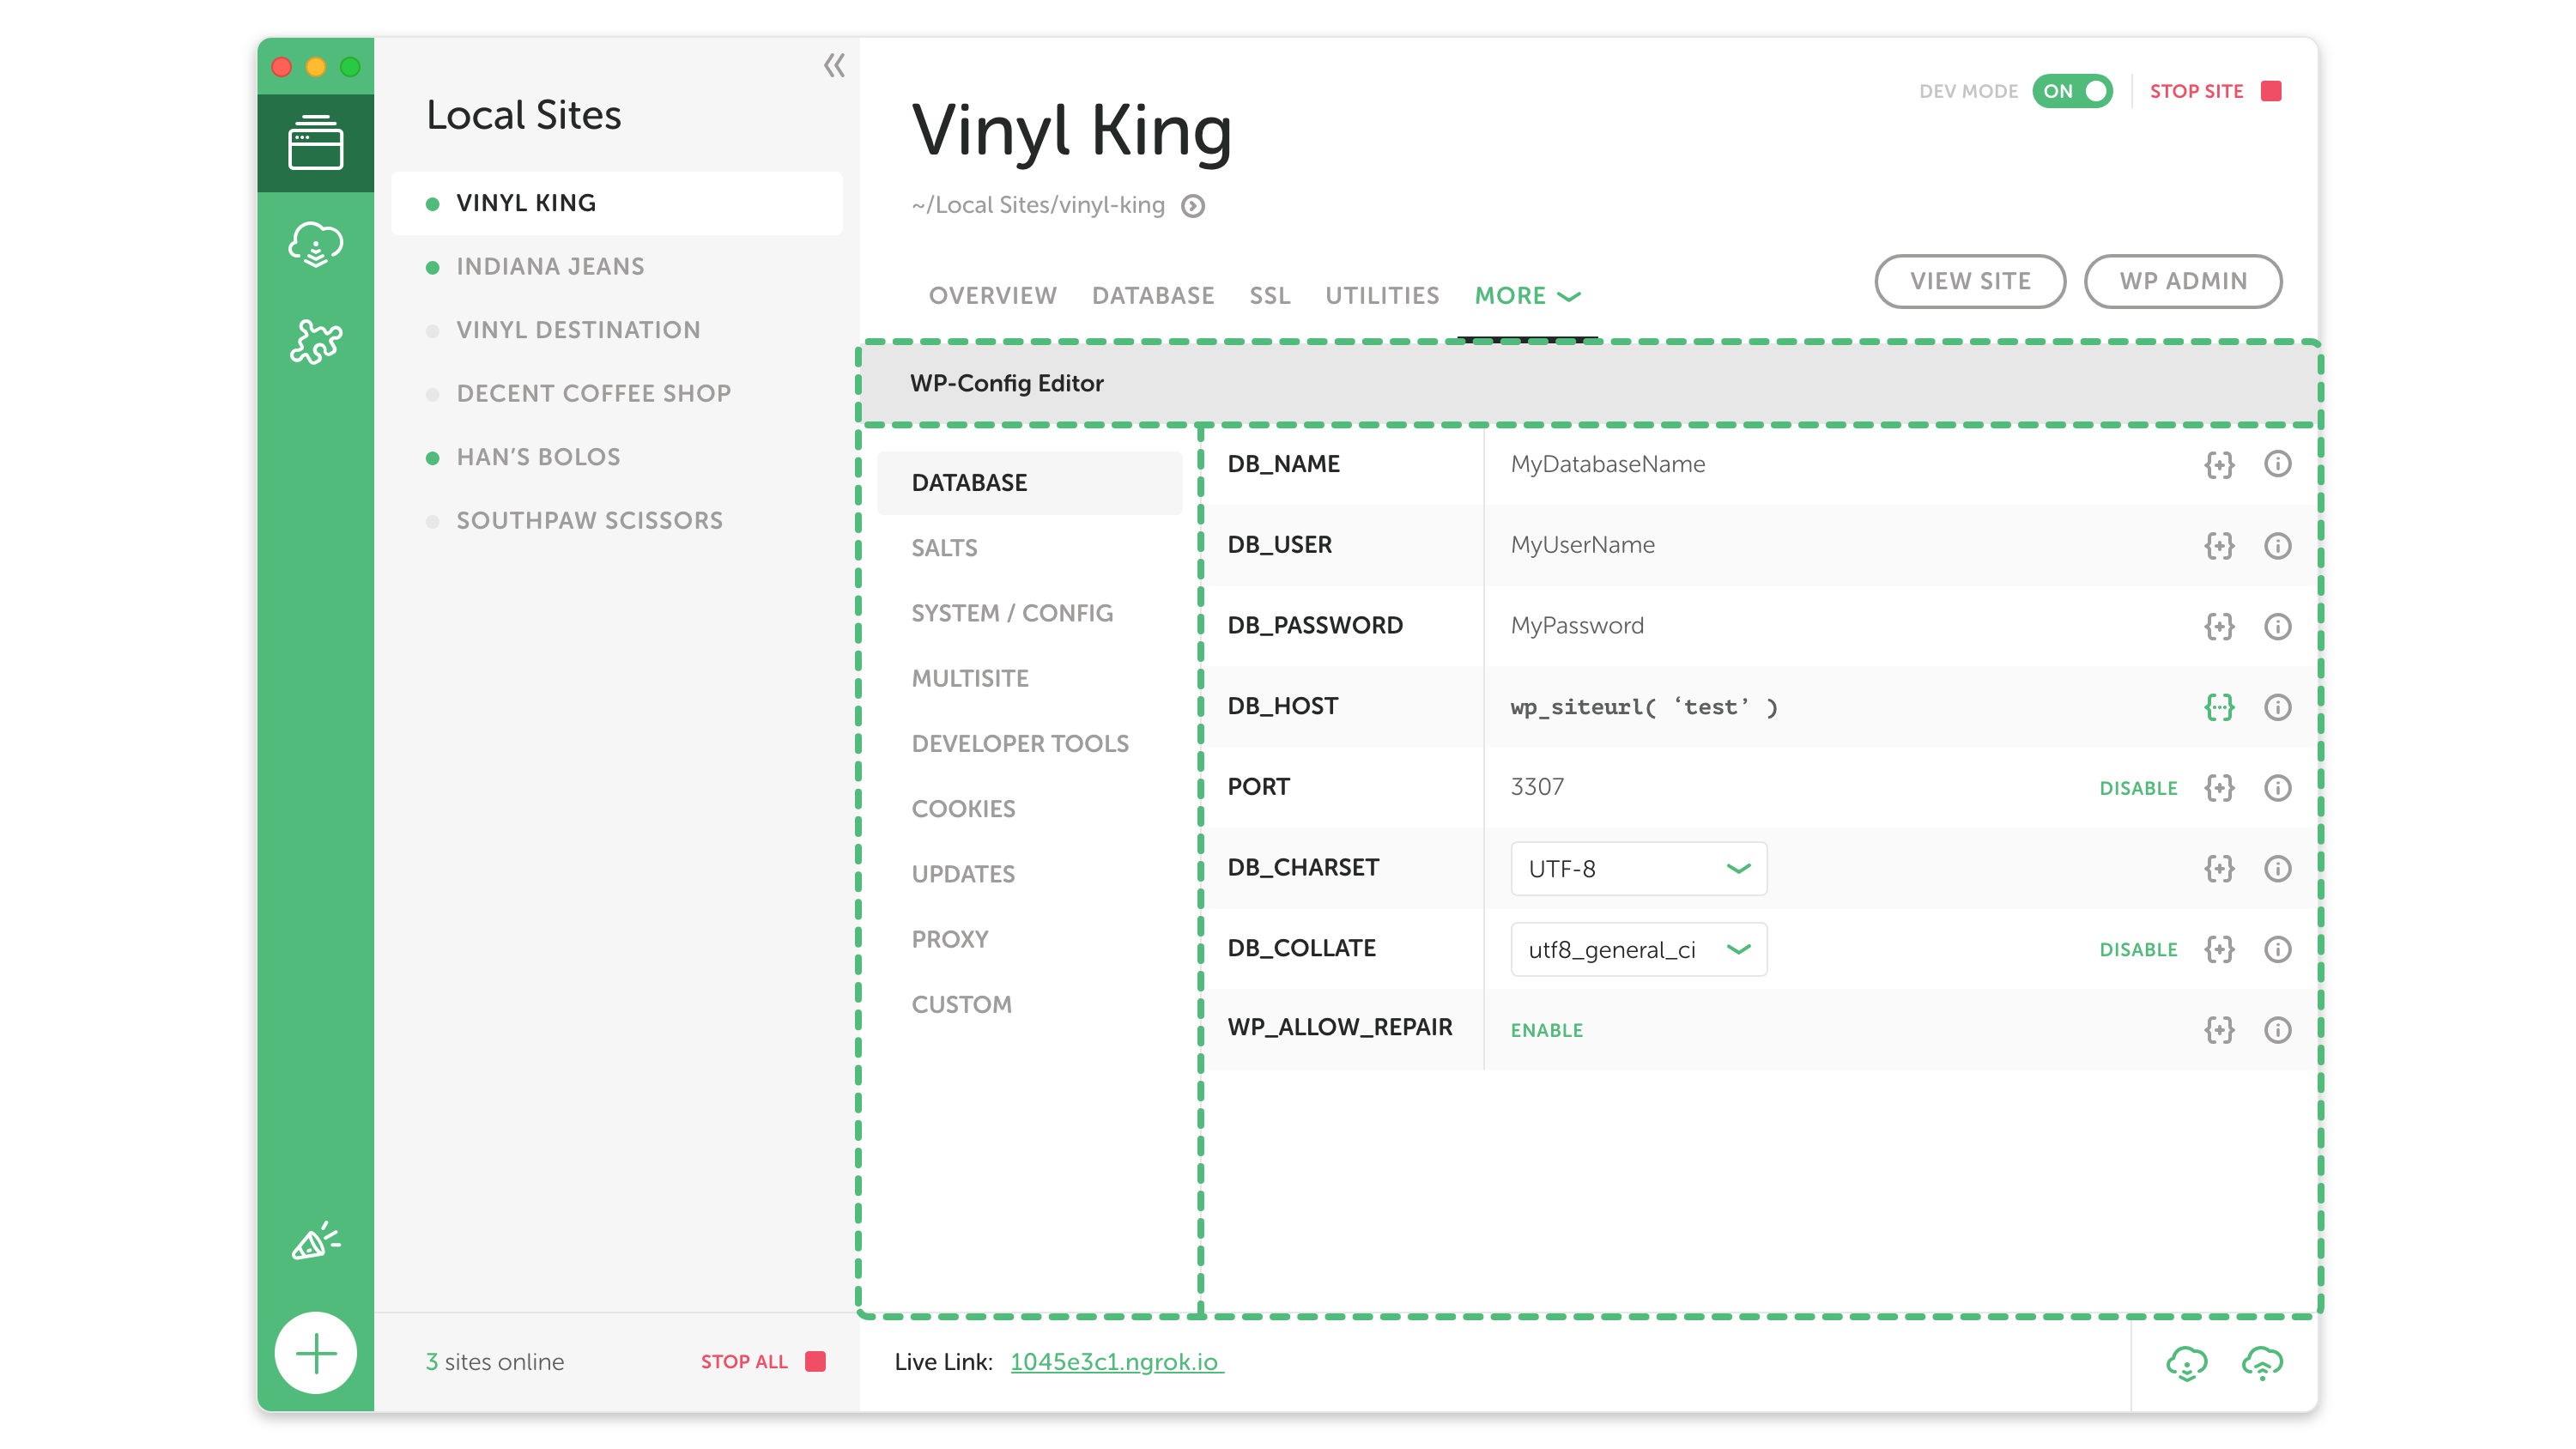Click the DB_NAME field MyDatabaseName
This screenshot has height=1449, width=2576.
pos(1607,464)
